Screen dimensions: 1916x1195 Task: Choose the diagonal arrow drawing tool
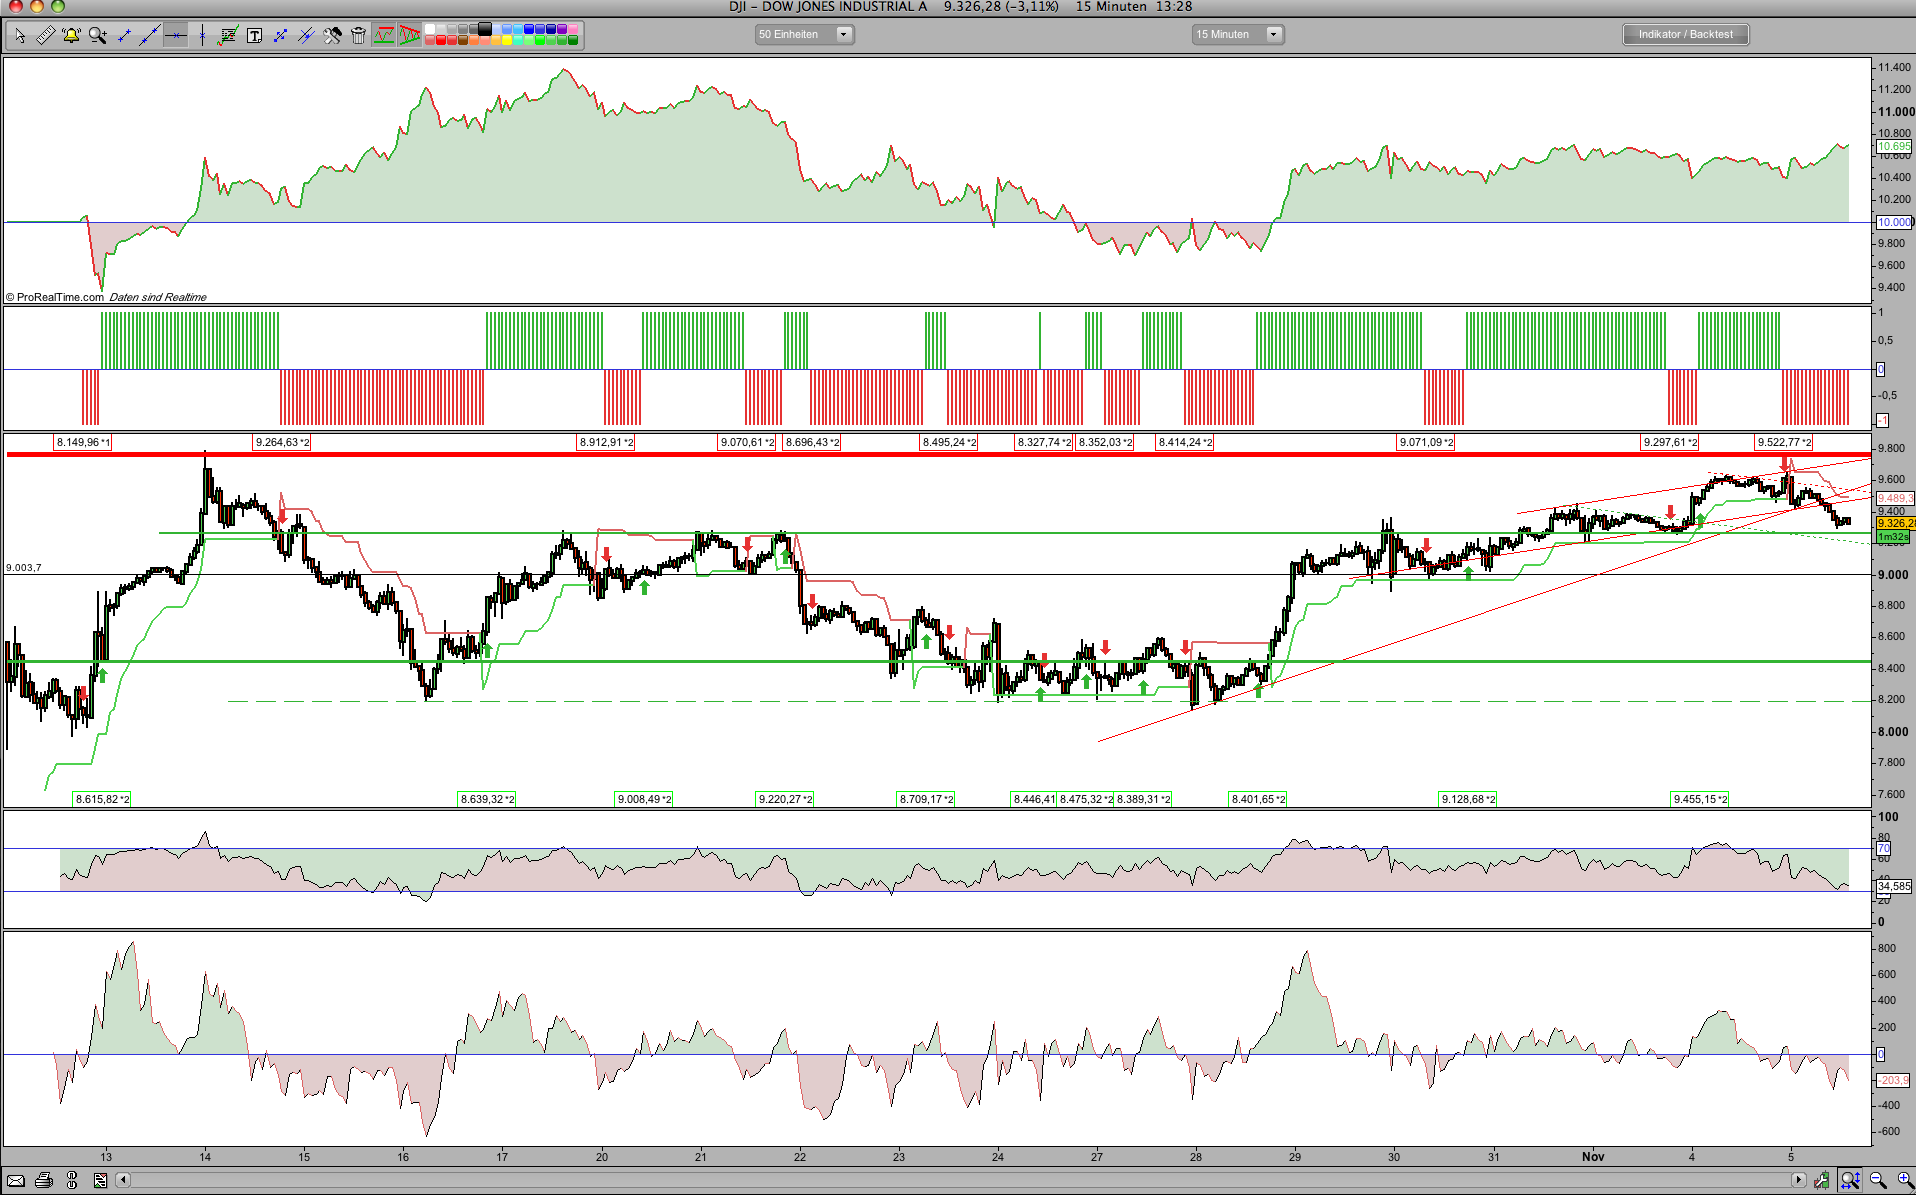coord(280,36)
